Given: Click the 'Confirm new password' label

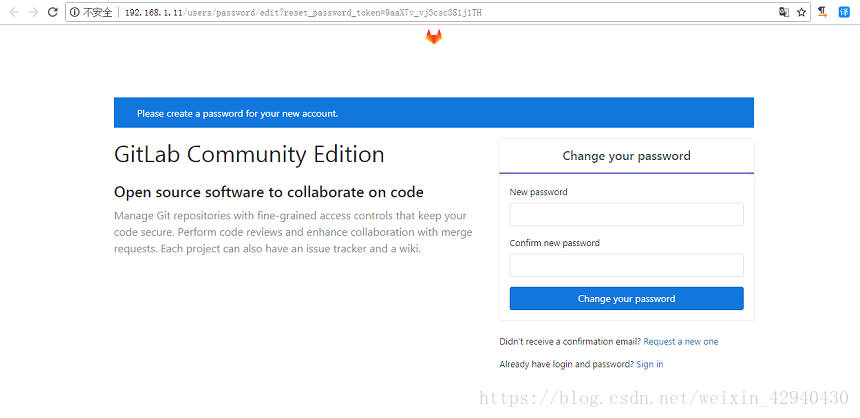Looking at the screenshot, I should 555,242.
